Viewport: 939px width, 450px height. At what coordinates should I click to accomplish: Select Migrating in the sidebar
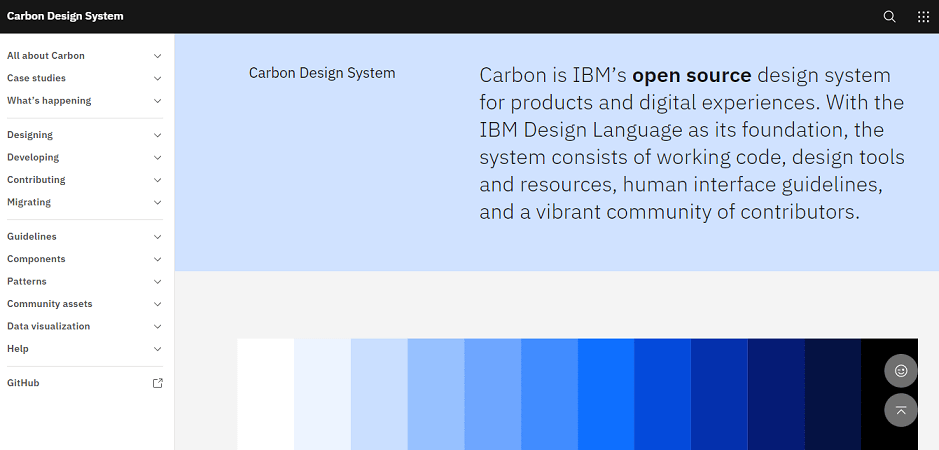(x=29, y=202)
